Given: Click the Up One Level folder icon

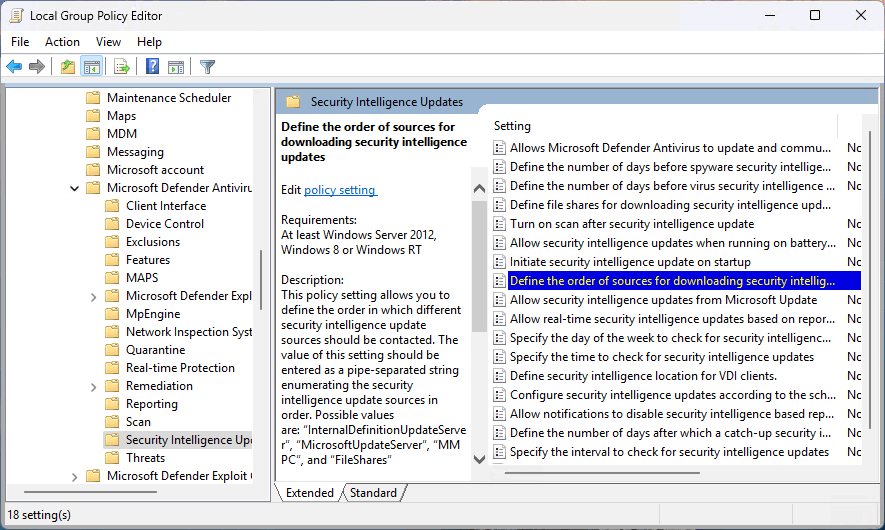Looking at the screenshot, I should tap(67, 67).
